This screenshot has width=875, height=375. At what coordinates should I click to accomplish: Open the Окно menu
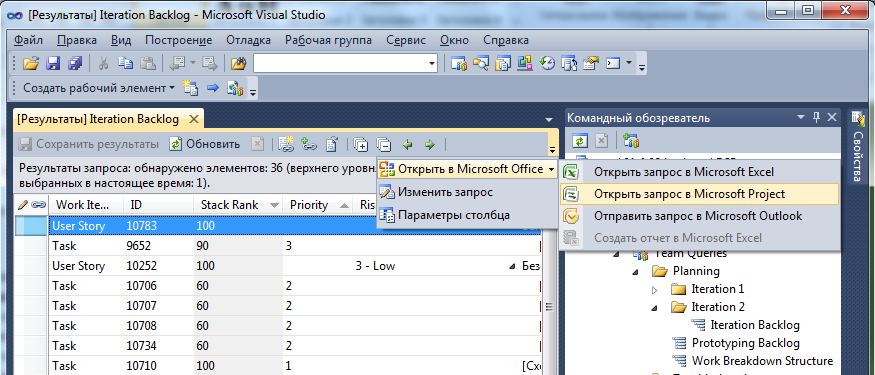pos(454,40)
